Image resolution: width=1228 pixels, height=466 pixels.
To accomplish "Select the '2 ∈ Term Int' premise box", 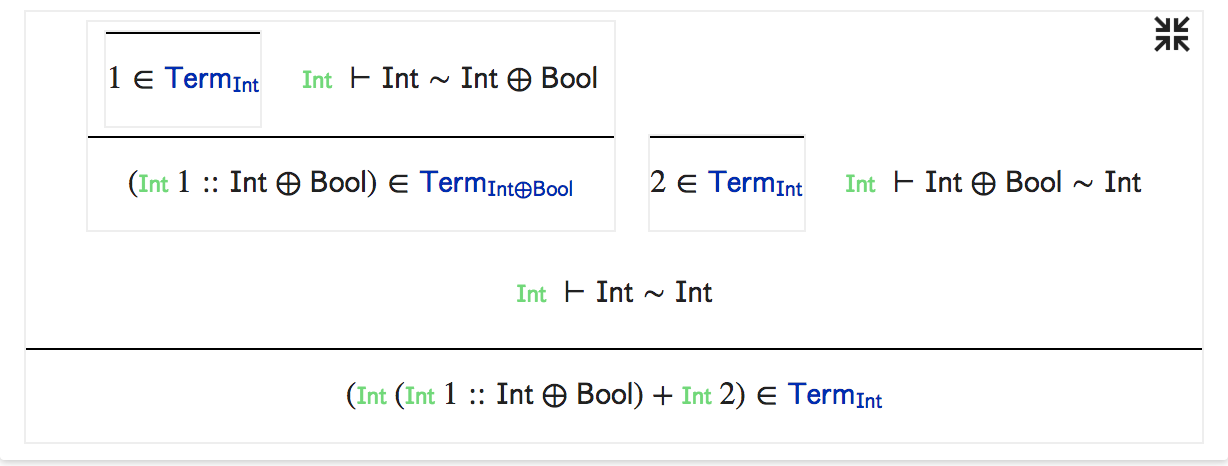I will pyautogui.click(x=727, y=183).
